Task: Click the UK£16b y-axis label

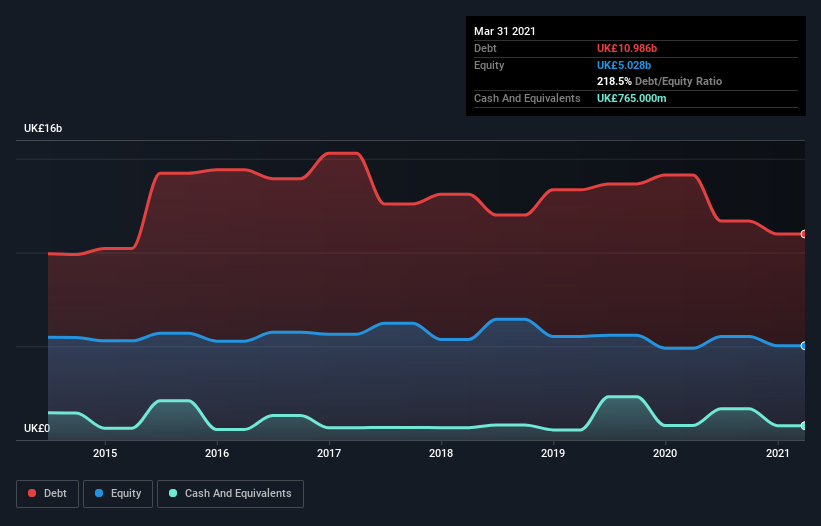Action: 43,128
